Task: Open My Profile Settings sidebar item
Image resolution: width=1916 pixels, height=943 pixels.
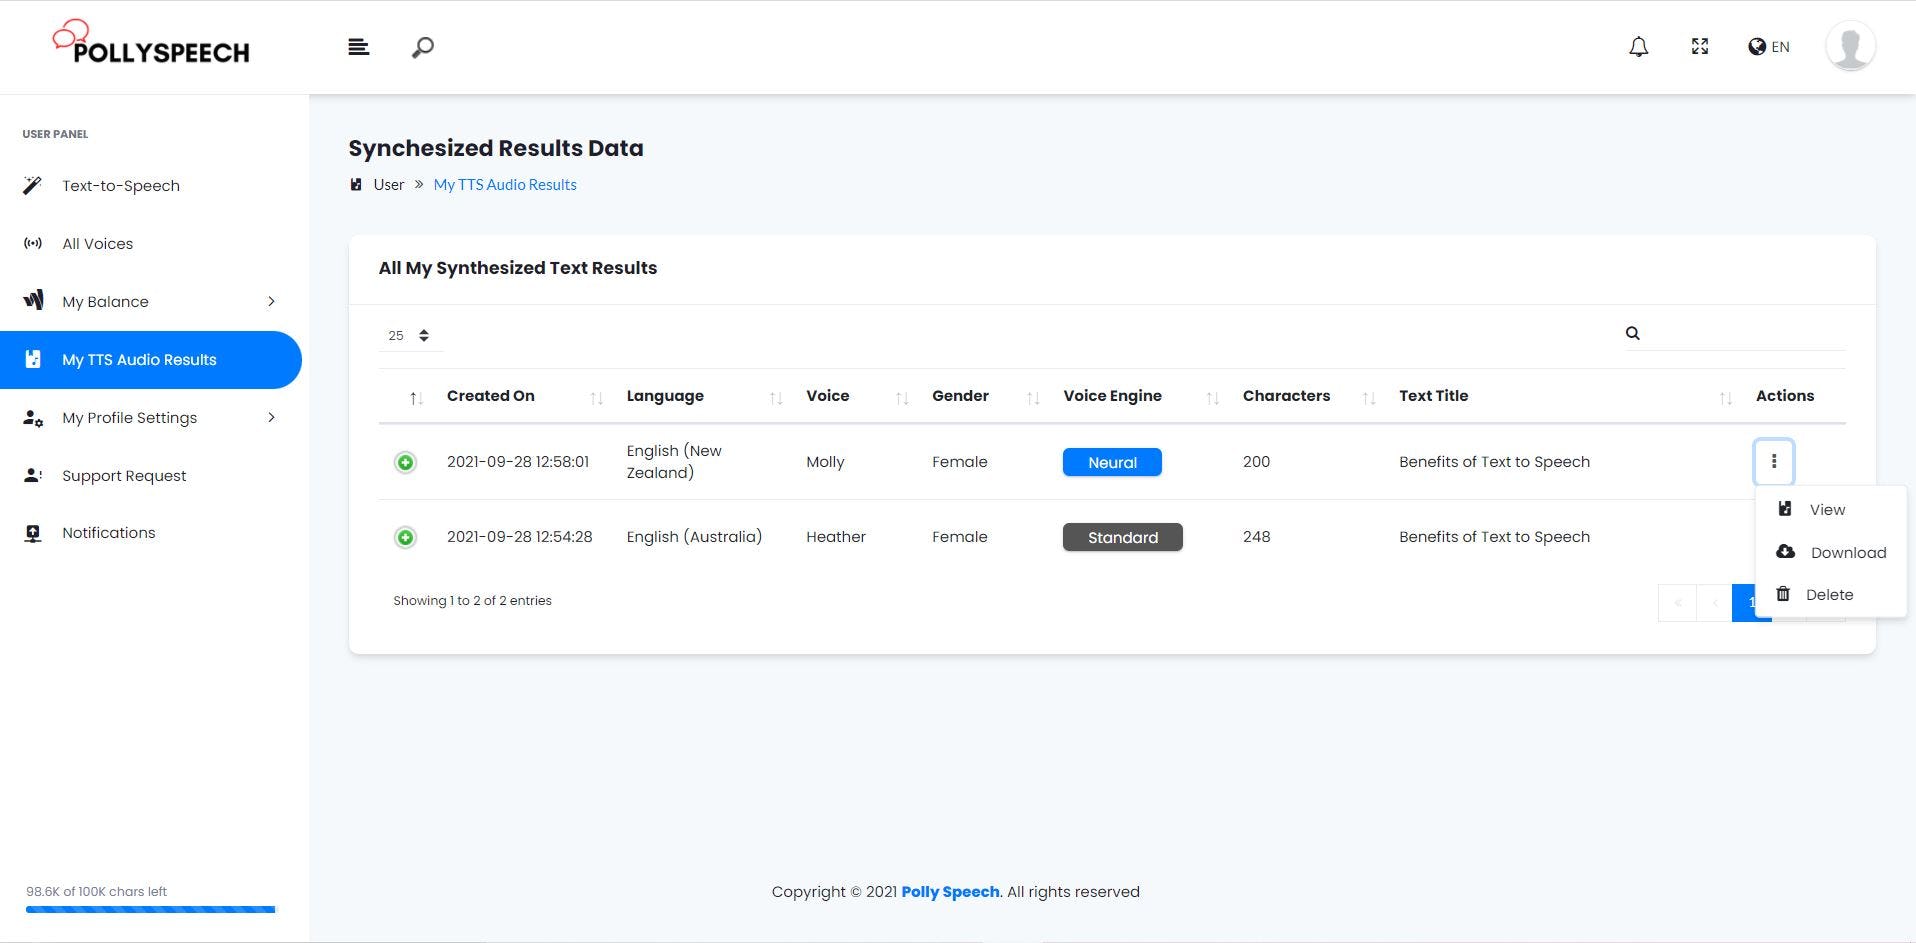Action: pos(129,418)
